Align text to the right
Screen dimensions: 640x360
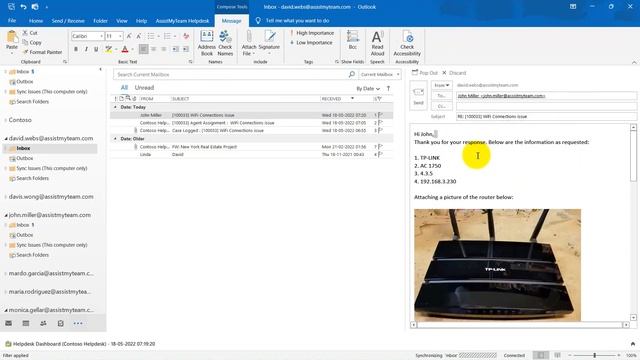(164, 49)
